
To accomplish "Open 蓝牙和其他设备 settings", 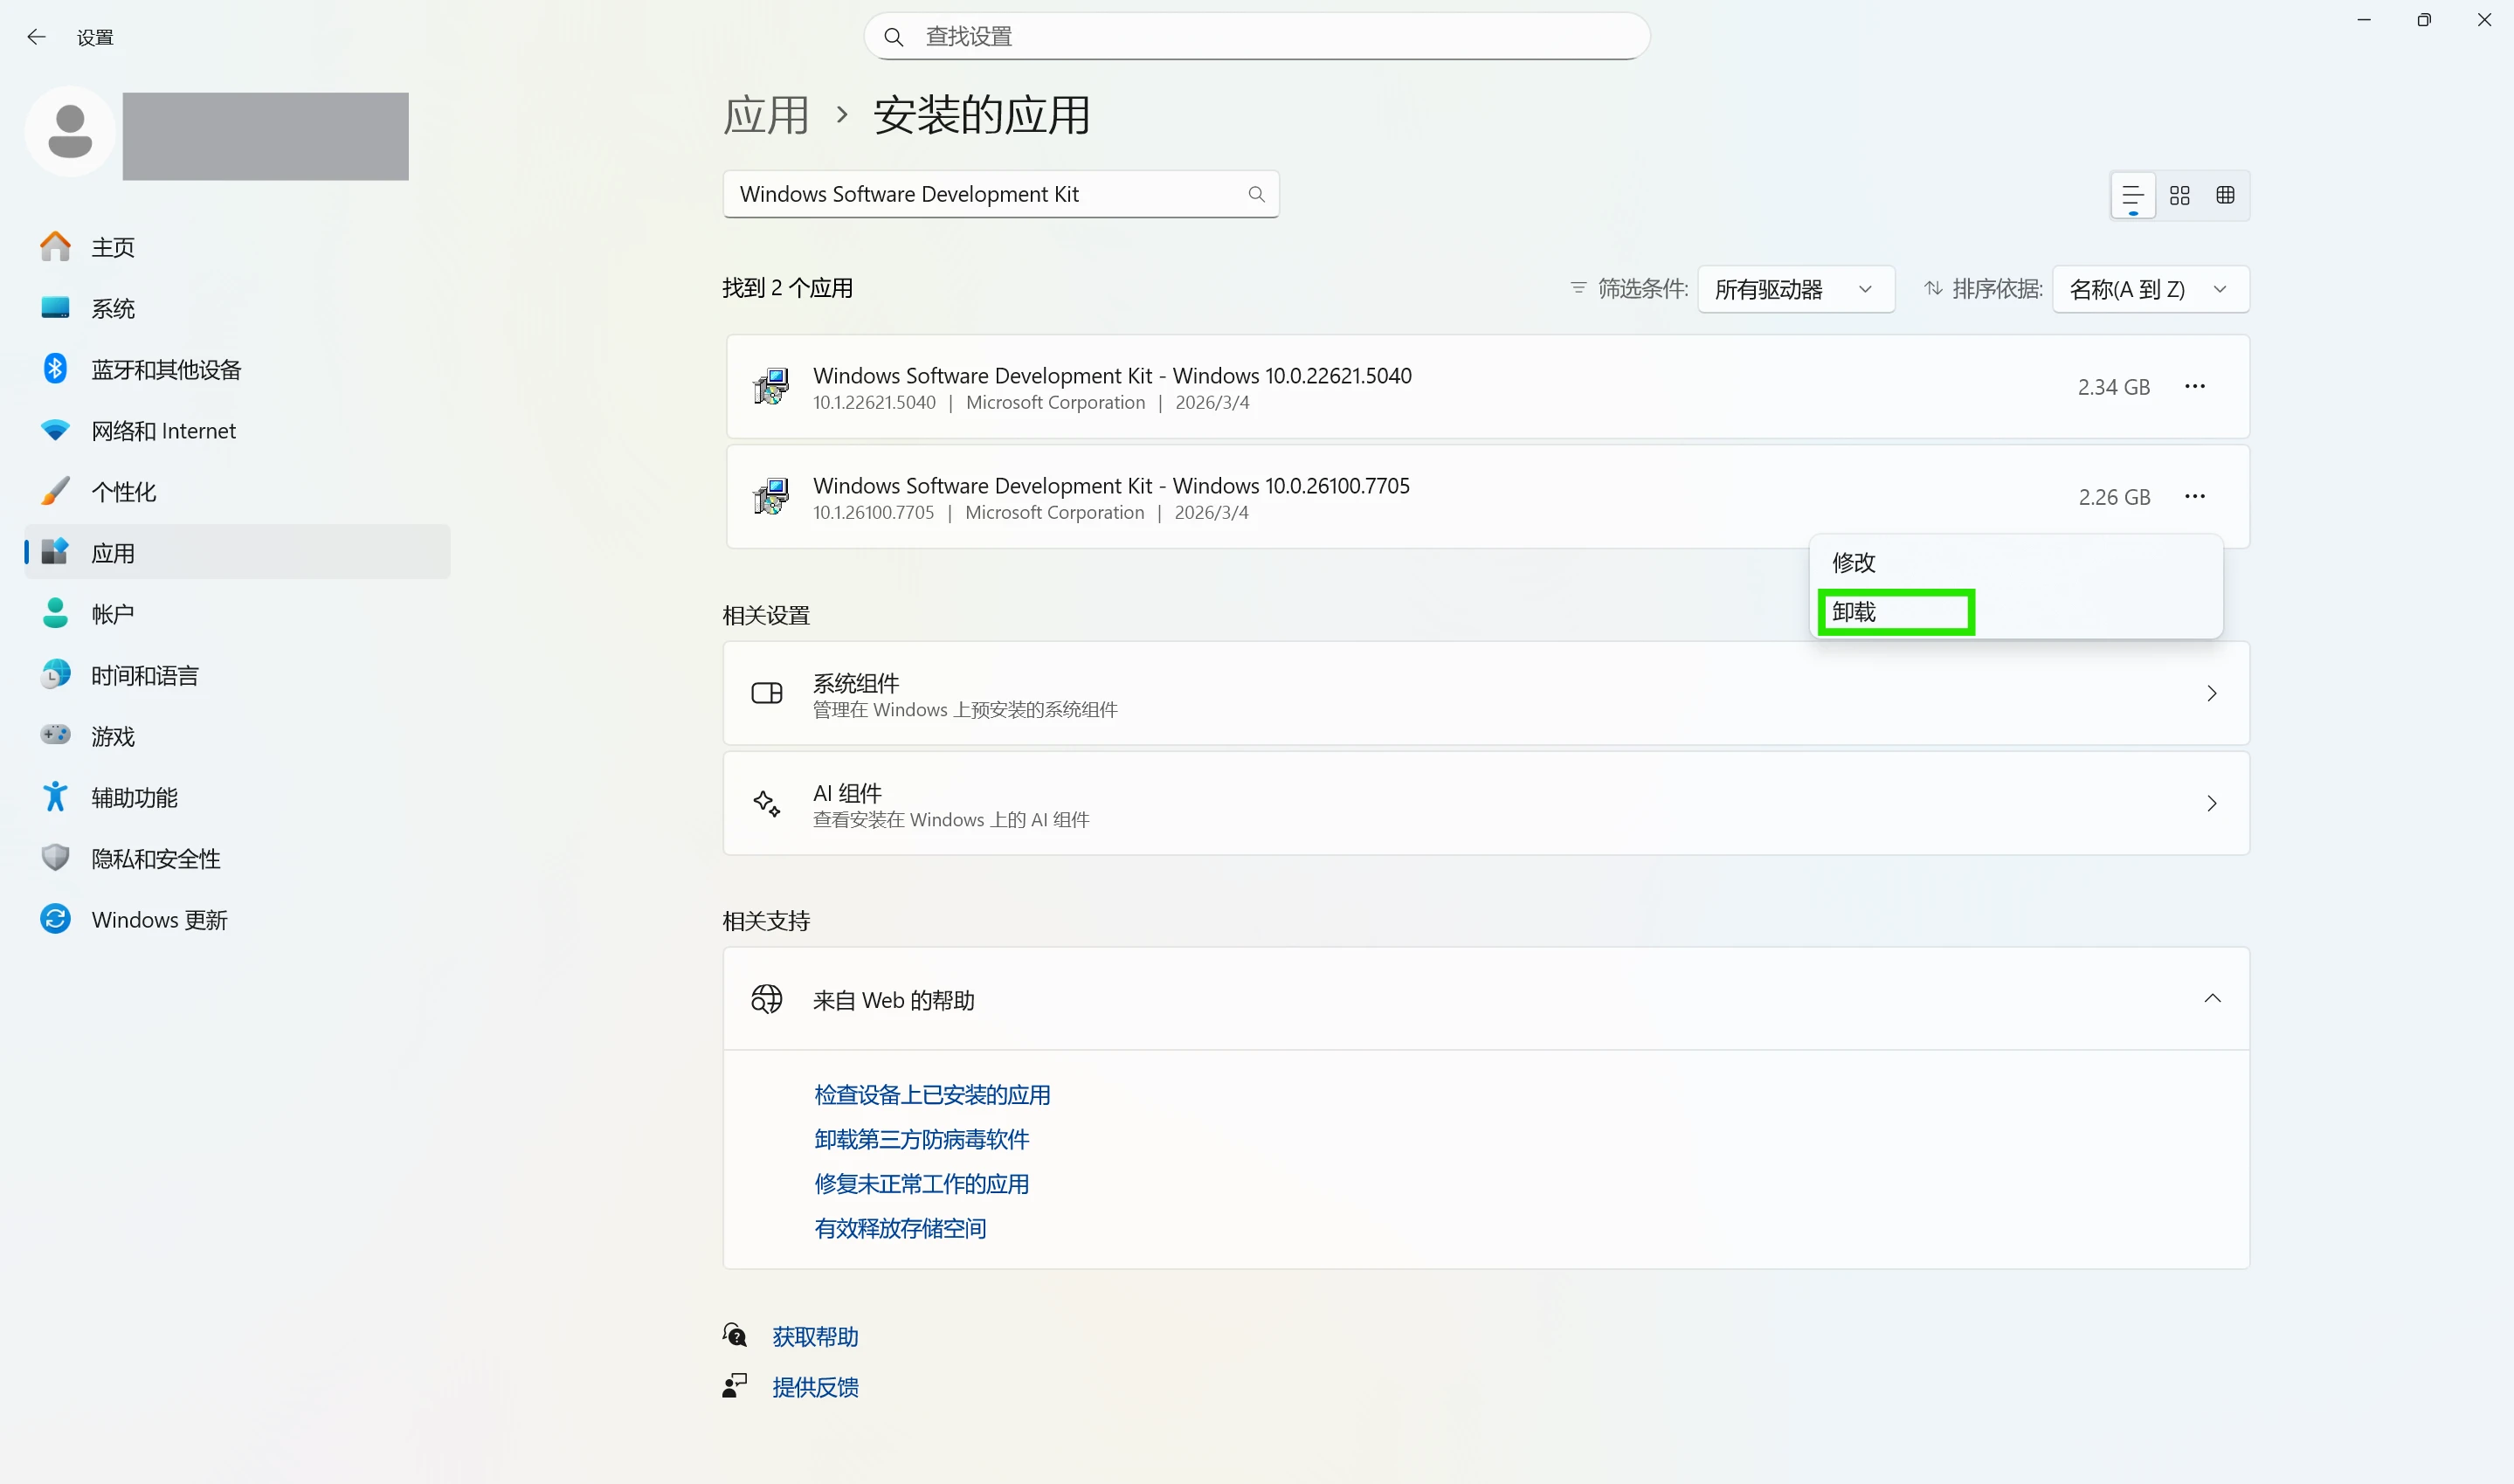I will [x=238, y=369].
